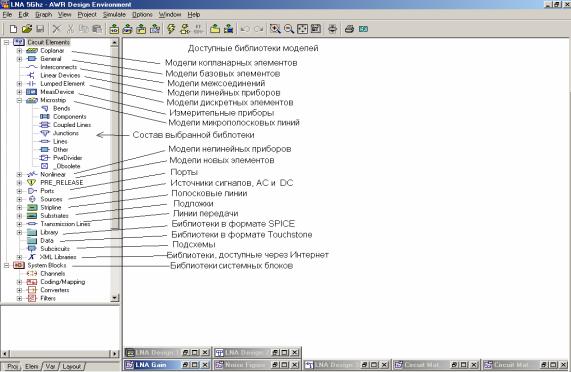This screenshot has width=571, height=372.
Task: Click the Copy icon in the toolbar
Action: point(84,29)
